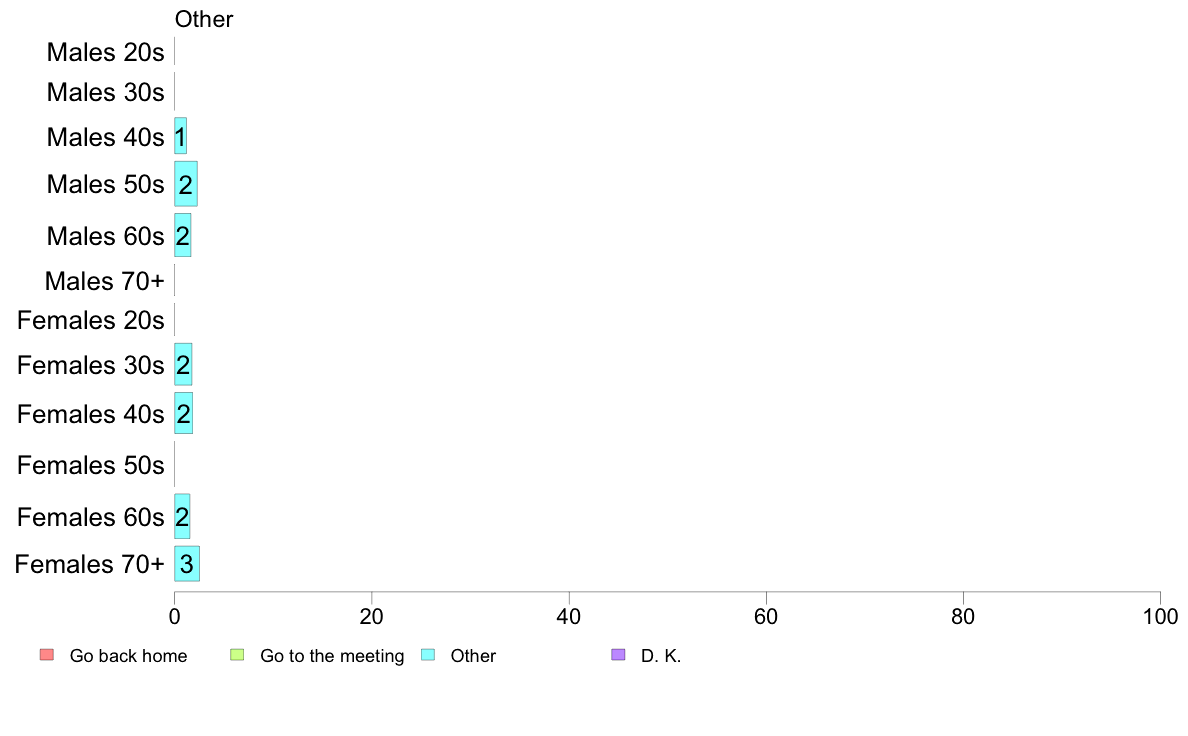
Task: Select the Females 70+ bar
Action: [187, 563]
